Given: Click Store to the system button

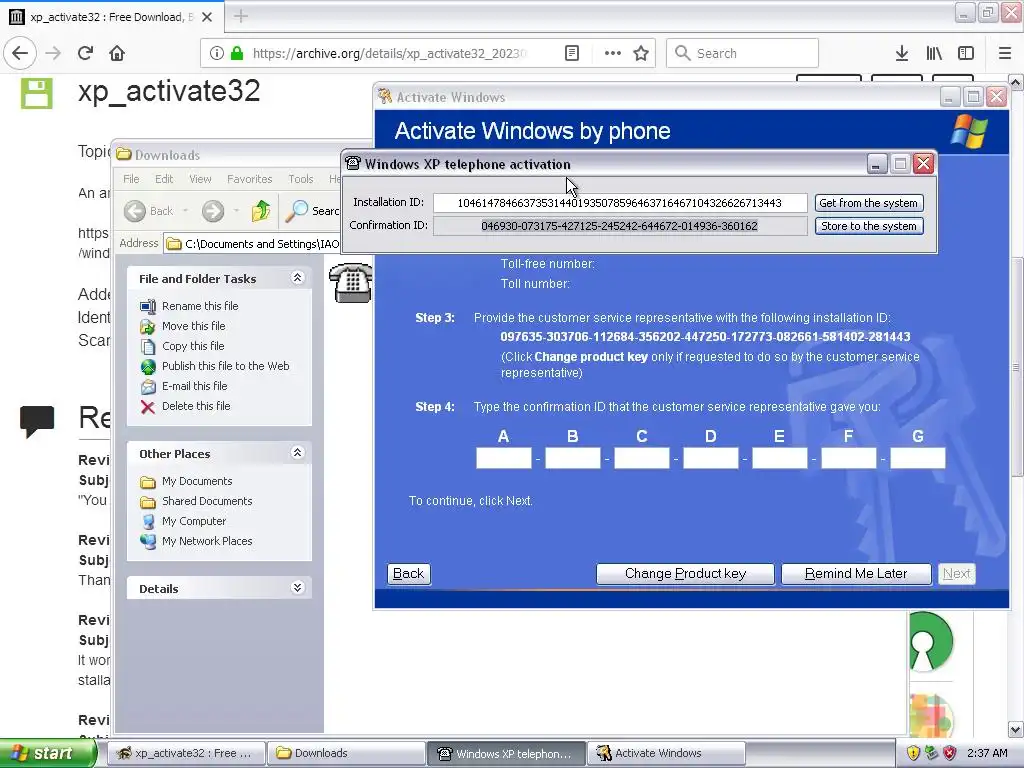Looking at the screenshot, I should coord(869,226).
